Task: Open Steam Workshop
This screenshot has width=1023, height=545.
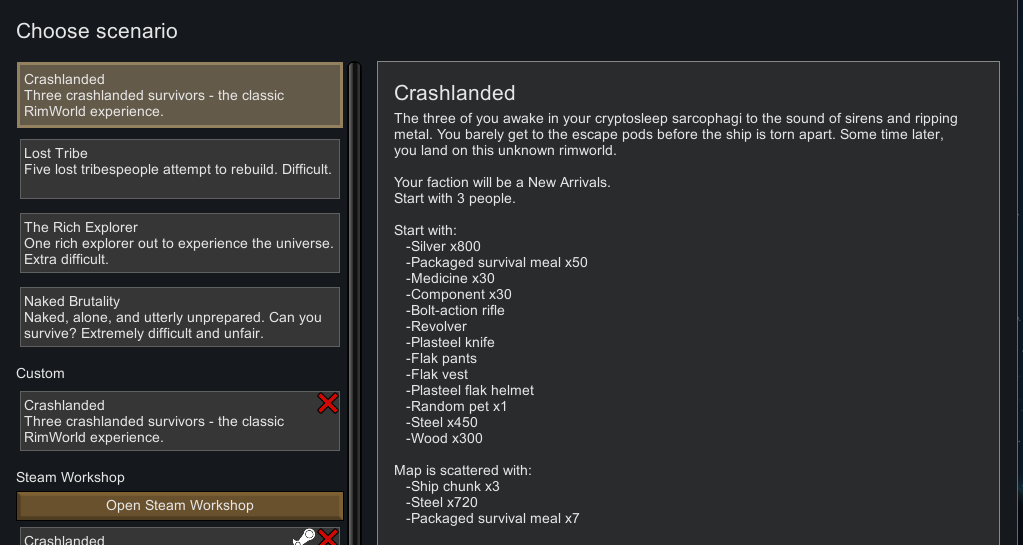Action: click(x=180, y=505)
